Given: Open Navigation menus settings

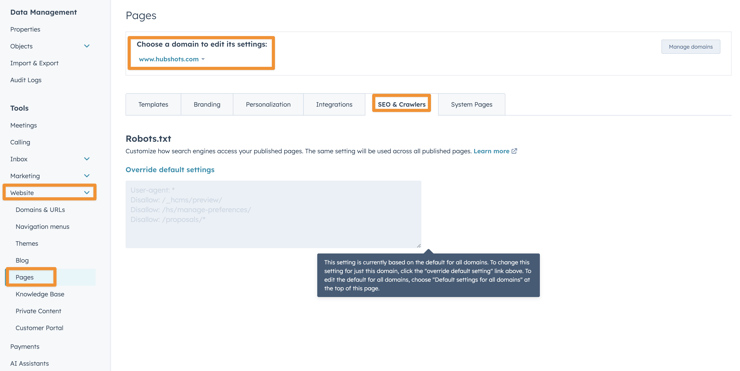Looking at the screenshot, I should click(x=42, y=227).
